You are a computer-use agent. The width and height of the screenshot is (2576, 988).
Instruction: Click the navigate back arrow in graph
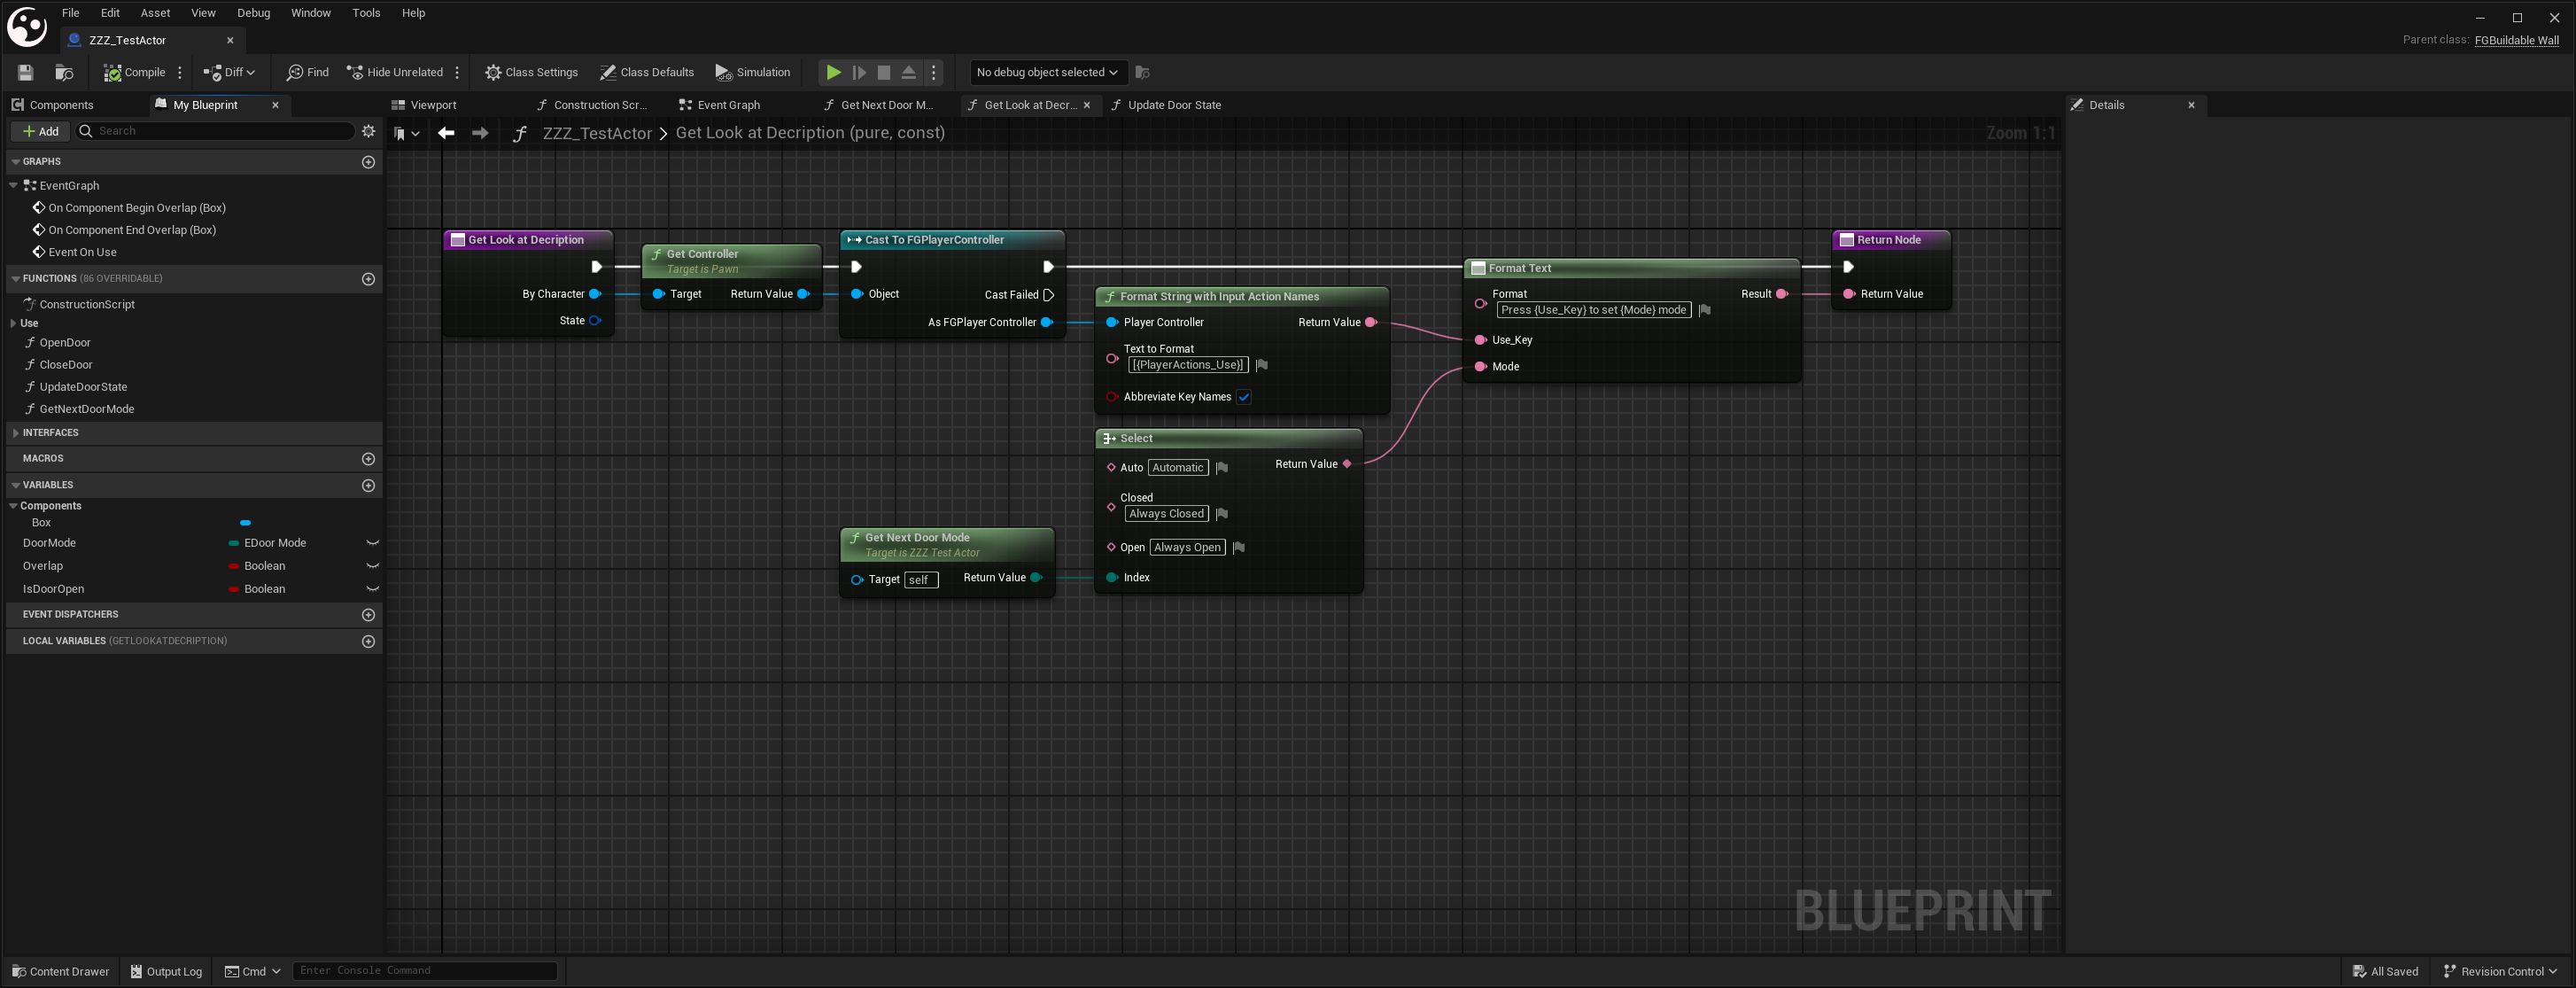(446, 133)
